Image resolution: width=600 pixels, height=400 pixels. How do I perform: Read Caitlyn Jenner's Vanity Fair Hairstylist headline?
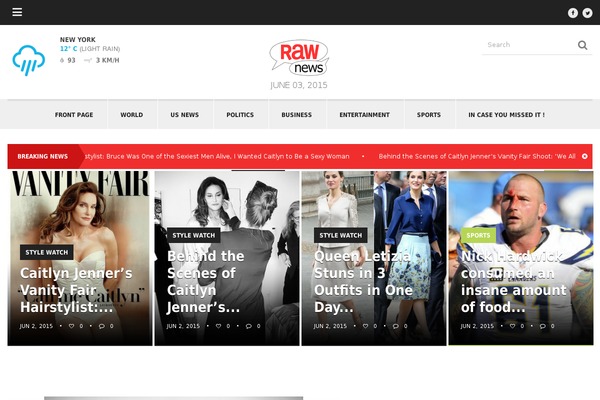(77, 290)
